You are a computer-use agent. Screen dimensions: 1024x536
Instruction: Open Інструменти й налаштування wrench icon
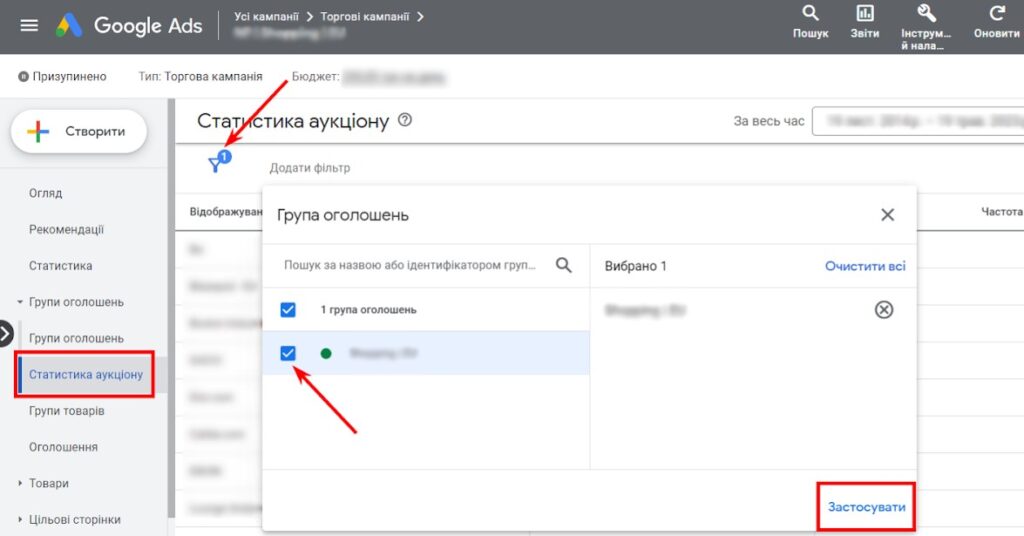(926, 27)
